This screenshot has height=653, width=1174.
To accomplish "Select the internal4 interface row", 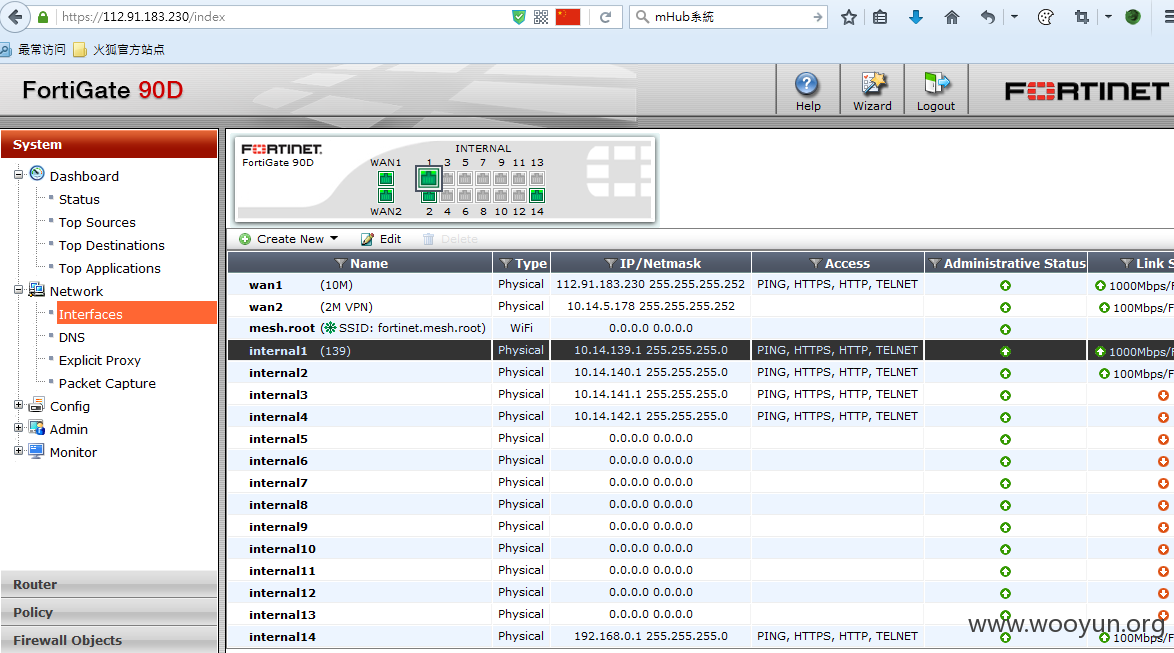I will (x=701, y=416).
